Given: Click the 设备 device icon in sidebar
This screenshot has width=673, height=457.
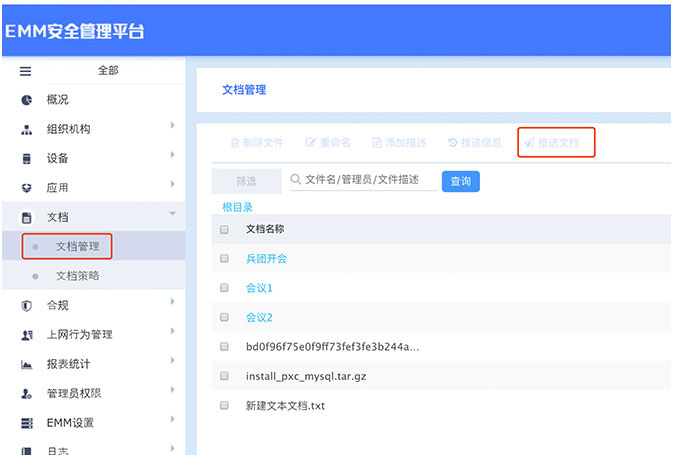Looking at the screenshot, I should tap(27, 159).
